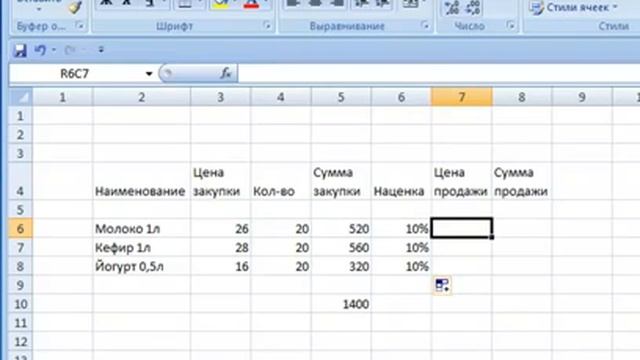Screen dimensions: 640x360
Task: Click the Наценка header cell
Action: pyautogui.click(x=401, y=181)
